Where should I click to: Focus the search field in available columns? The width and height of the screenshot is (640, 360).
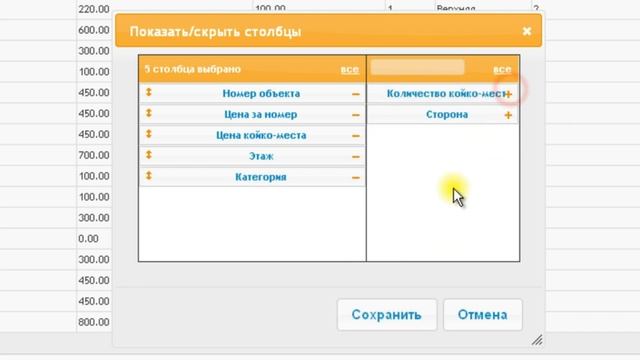tap(418, 67)
